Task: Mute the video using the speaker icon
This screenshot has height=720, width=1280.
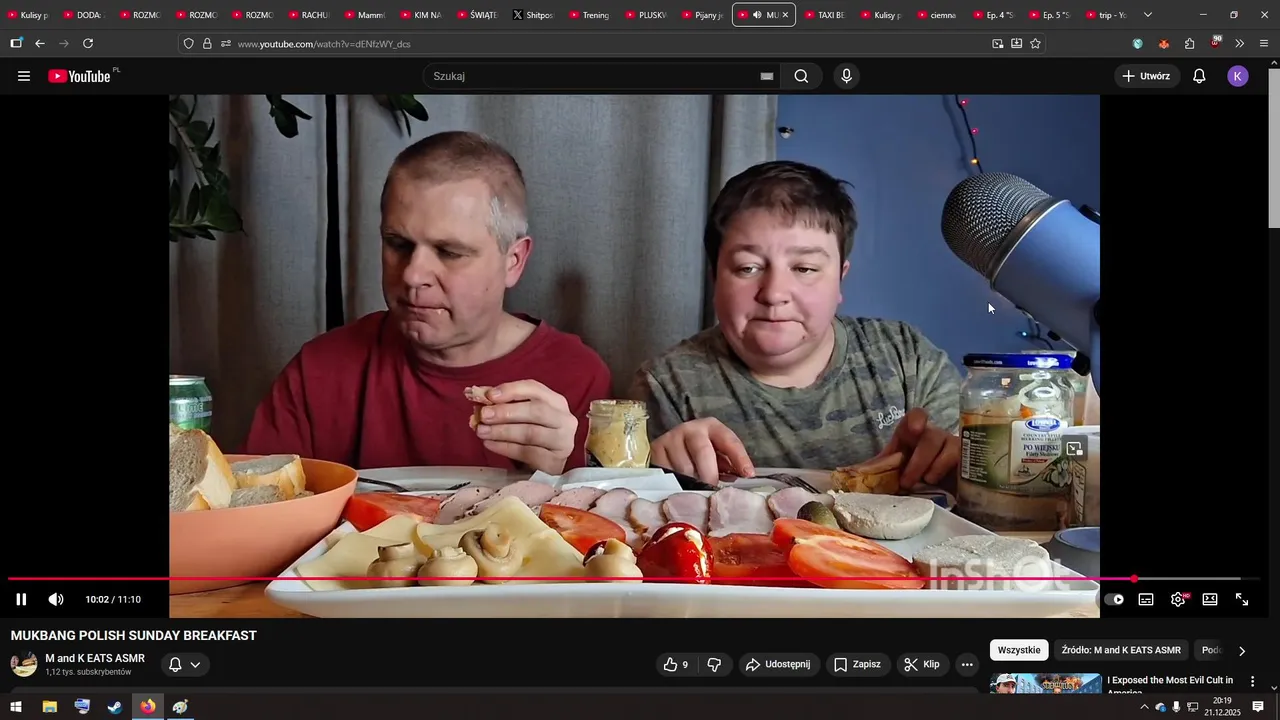Action: point(56,599)
